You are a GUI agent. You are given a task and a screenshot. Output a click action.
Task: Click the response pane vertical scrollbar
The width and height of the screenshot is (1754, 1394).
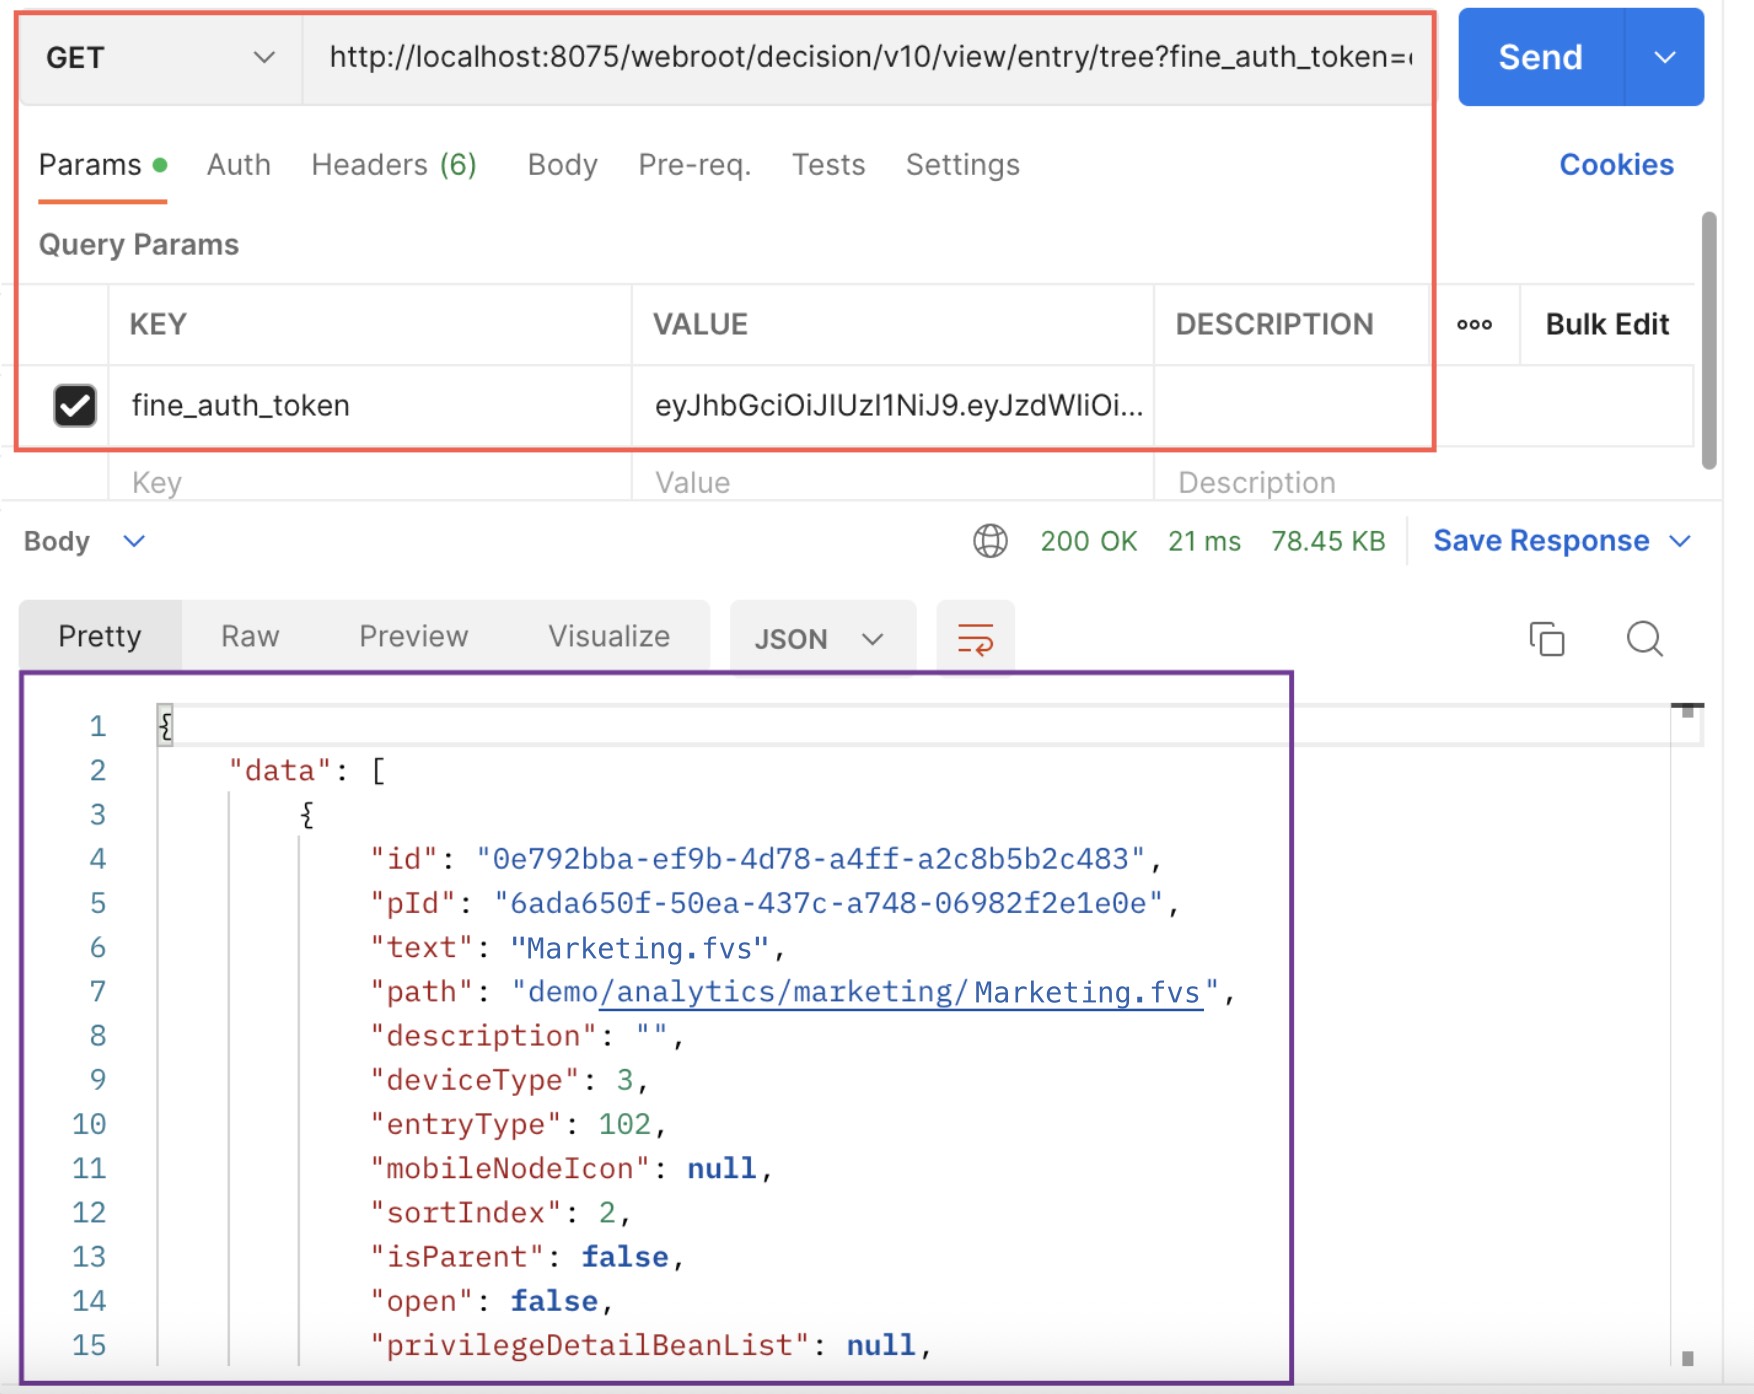click(x=1687, y=1035)
